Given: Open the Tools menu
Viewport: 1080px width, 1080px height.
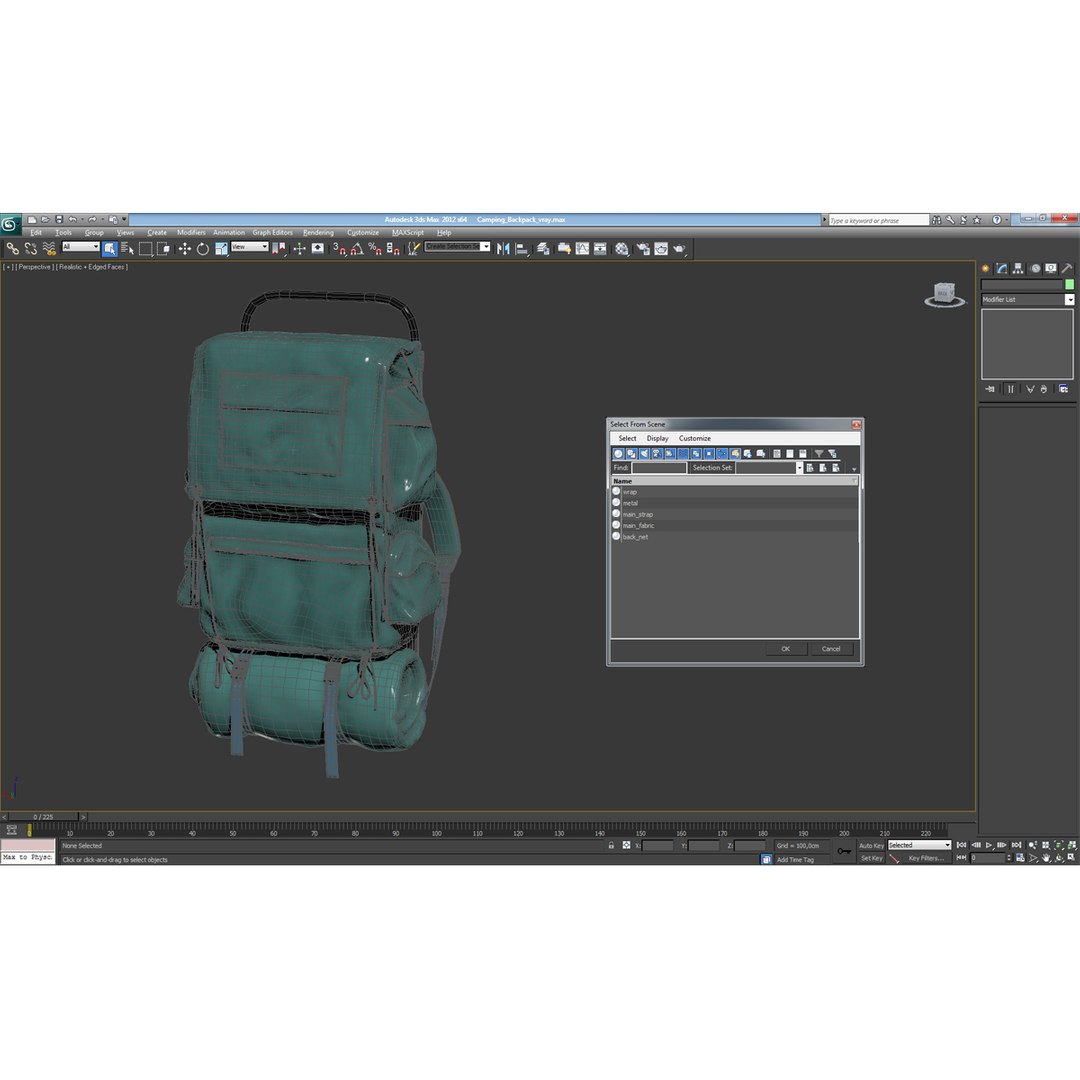Looking at the screenshot, I should [x=63, y=233].
